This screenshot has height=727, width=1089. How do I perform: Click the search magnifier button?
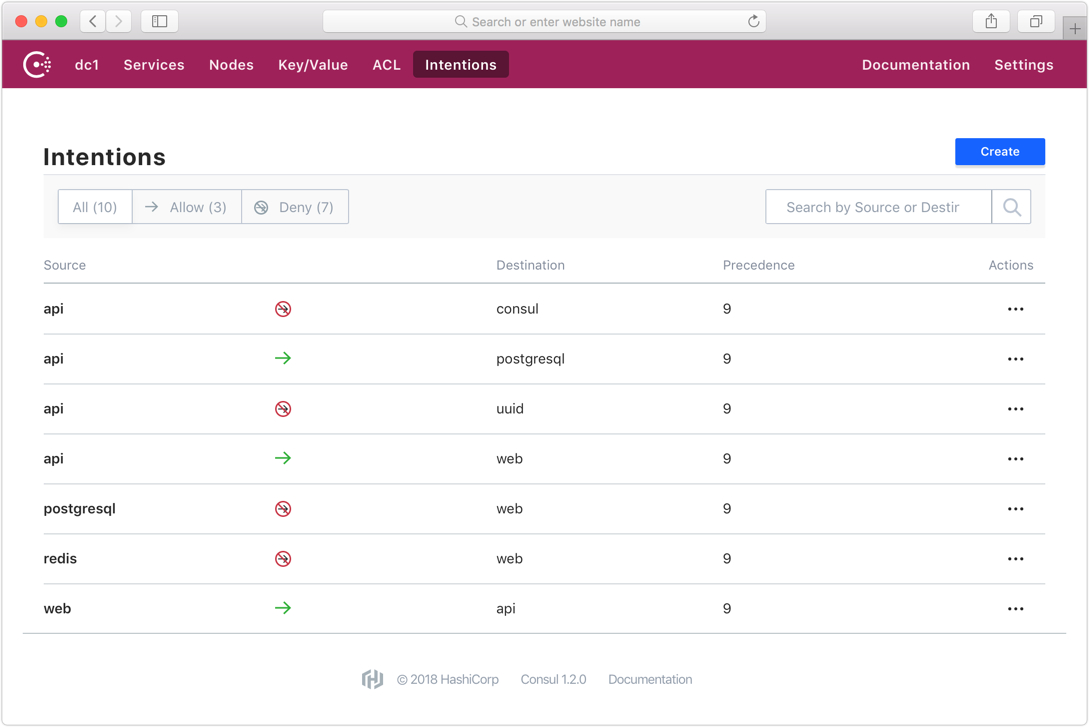pos(1011,207)
